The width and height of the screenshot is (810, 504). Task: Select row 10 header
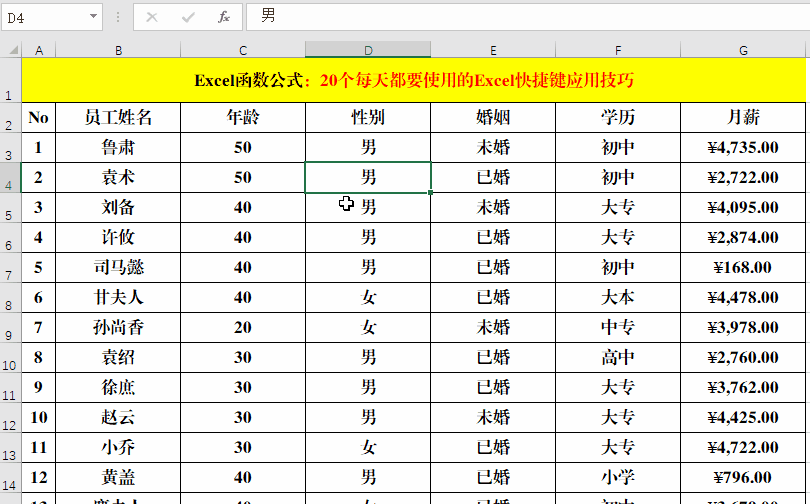[10, 357]
